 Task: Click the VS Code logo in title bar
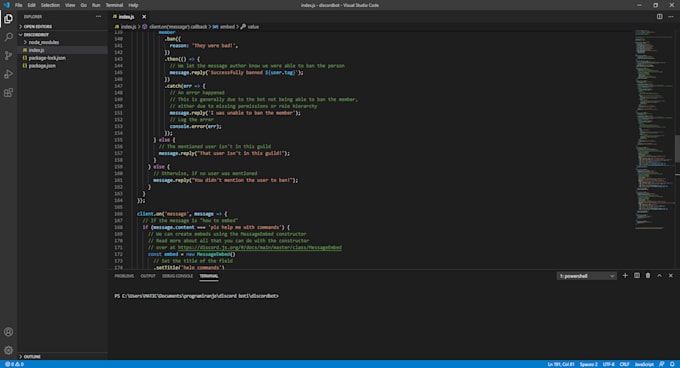tap(6, 5)
